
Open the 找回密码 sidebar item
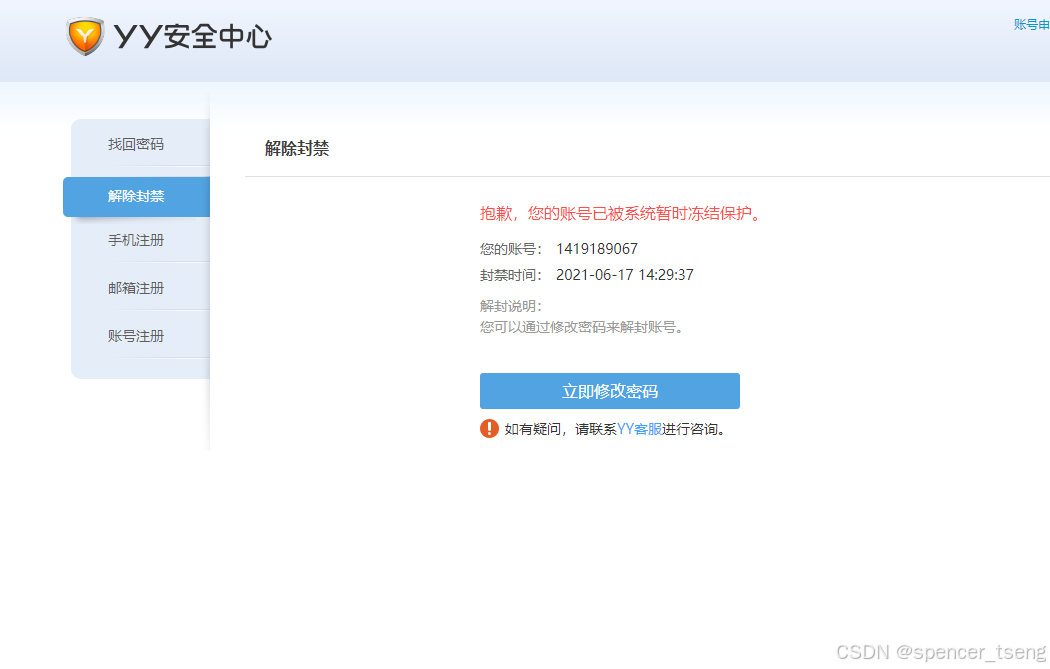[x=136, y=144]
